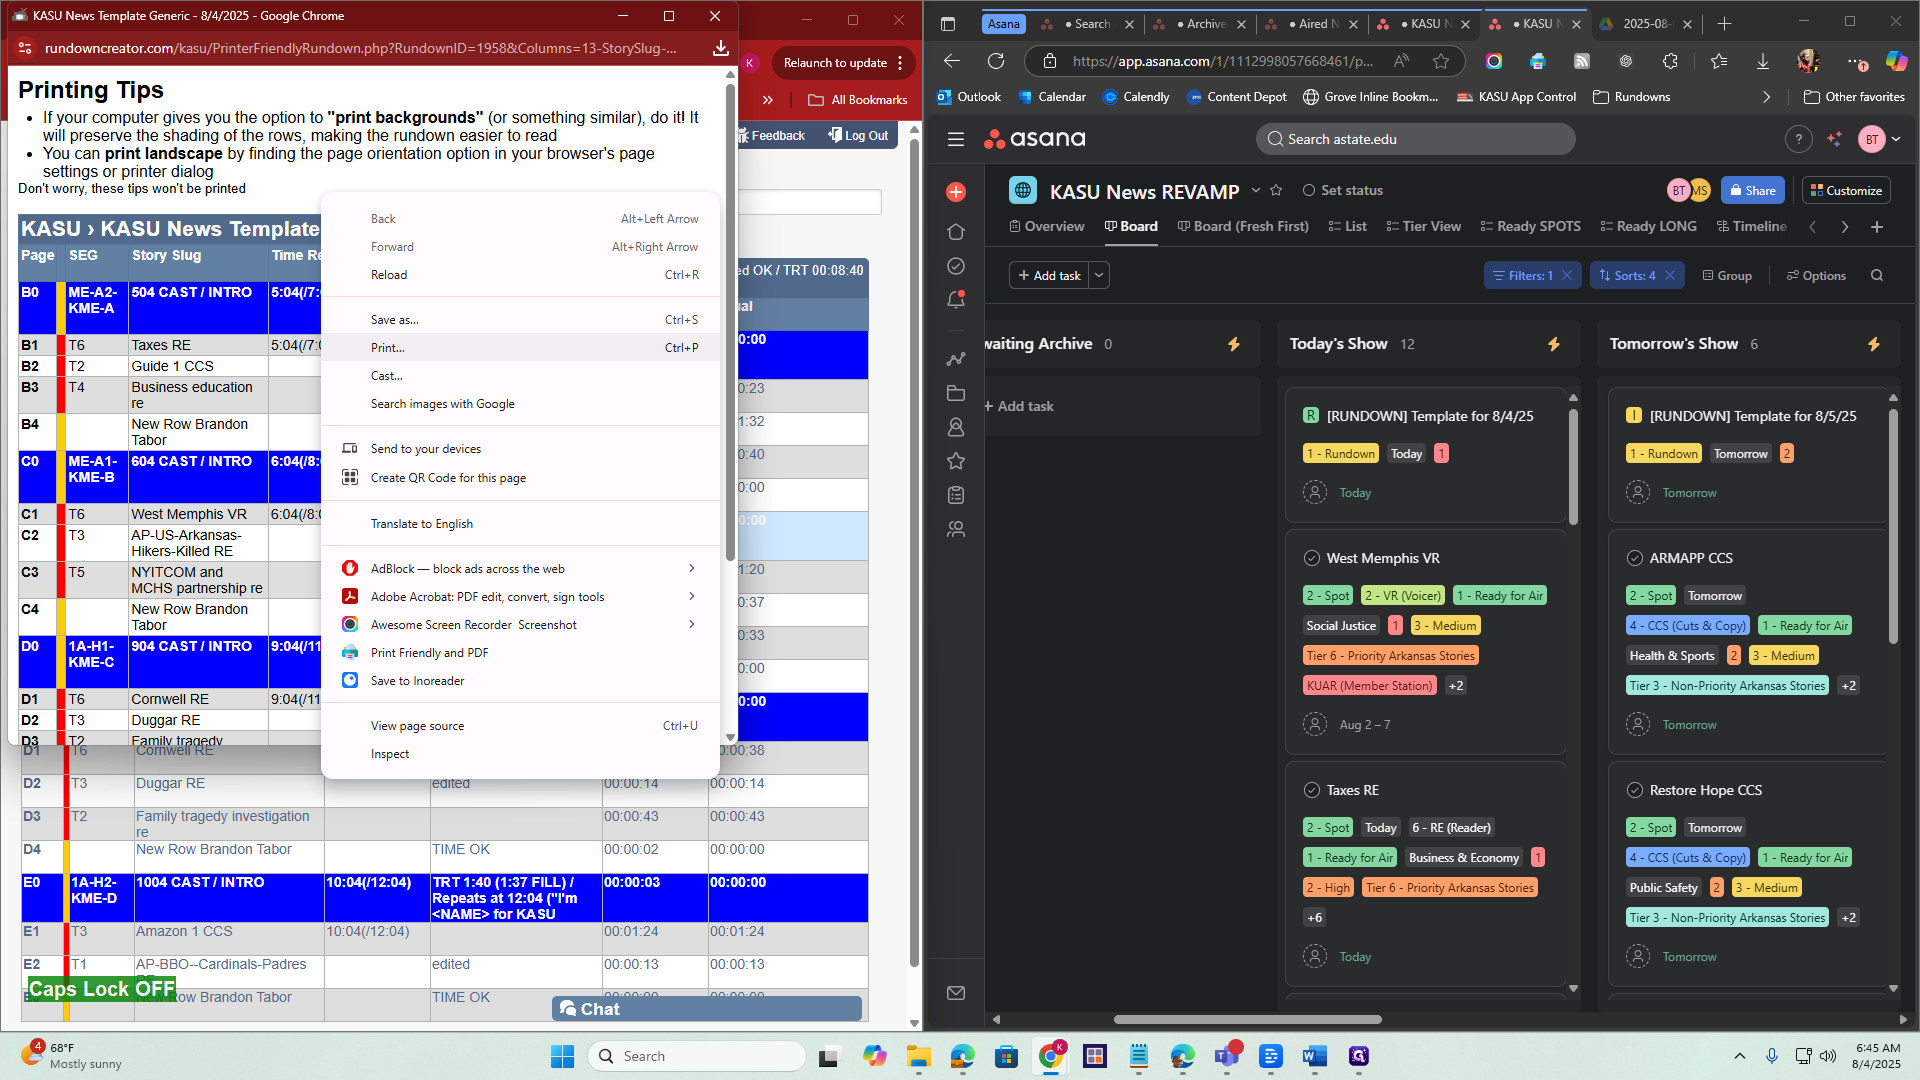Screen dimensions: 1920x1080
Task: Mark West Memphis VR task complete
Action: (1312, 558)
